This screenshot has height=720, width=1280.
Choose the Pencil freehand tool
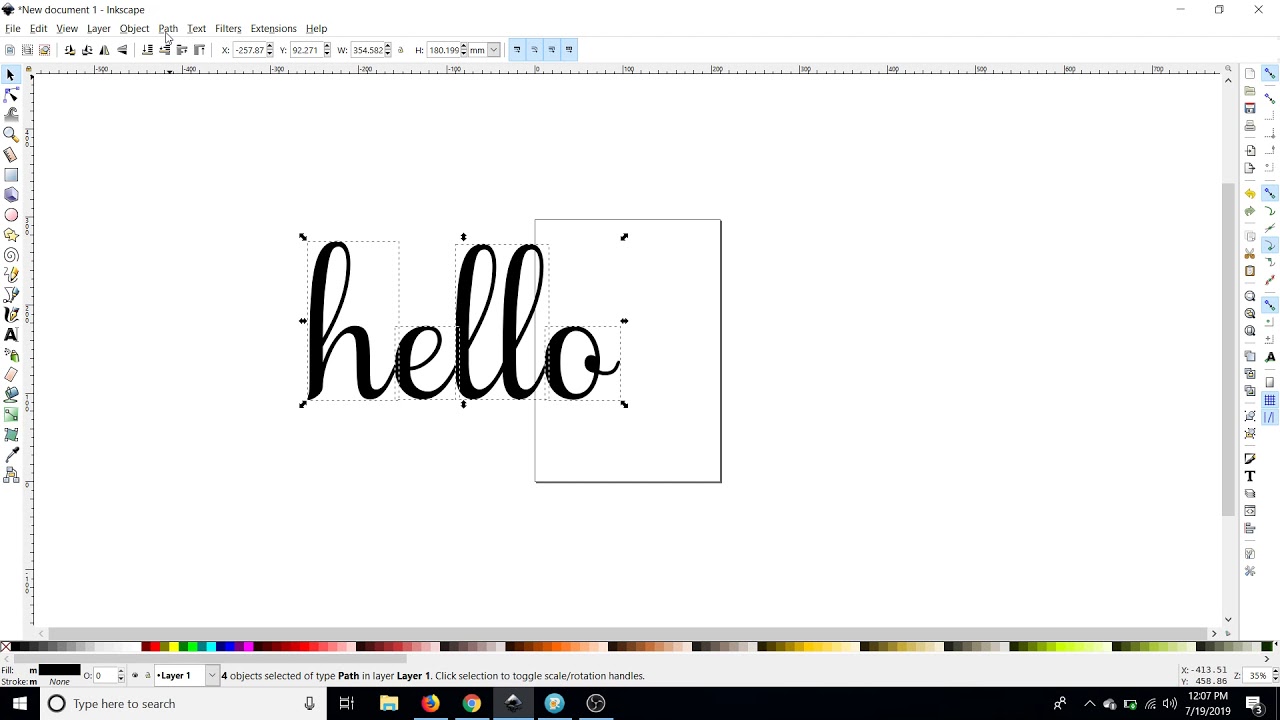pos(11,275)
